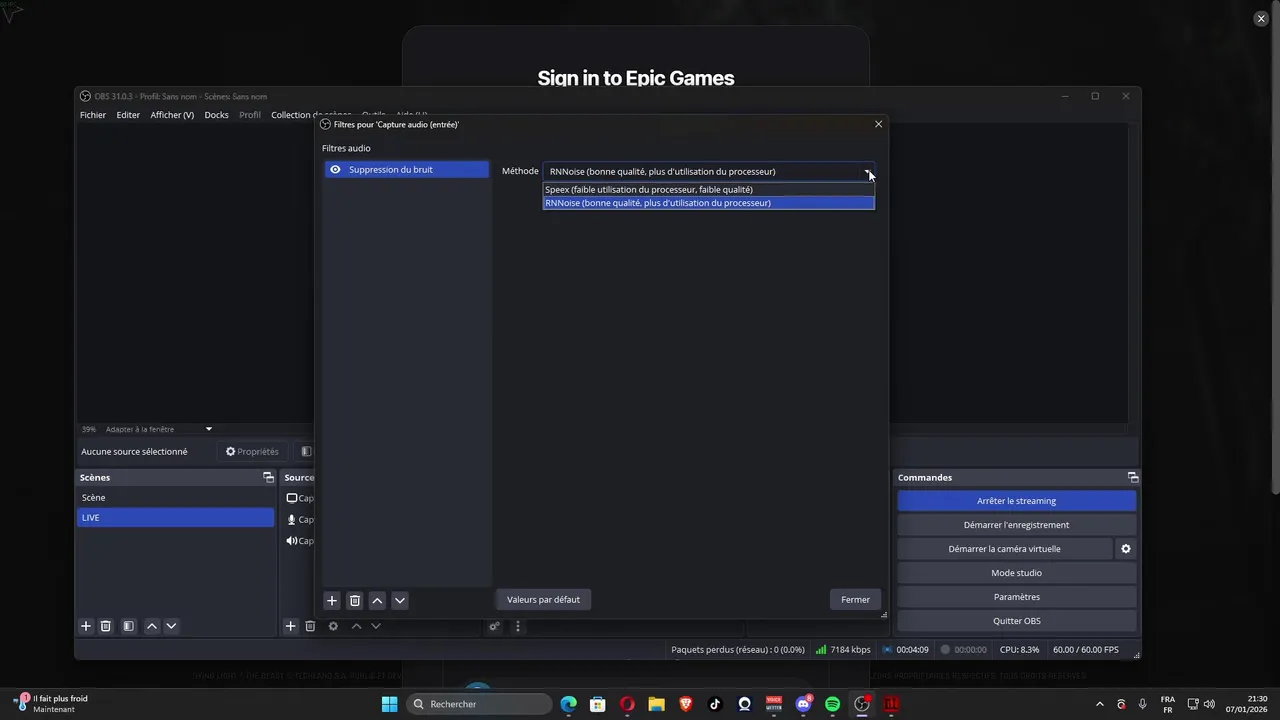Image resolution: width=1280 pixels, height=720 pixels.
Task: Click the Propriétés button with gear
Action: [x=252, y=452]
